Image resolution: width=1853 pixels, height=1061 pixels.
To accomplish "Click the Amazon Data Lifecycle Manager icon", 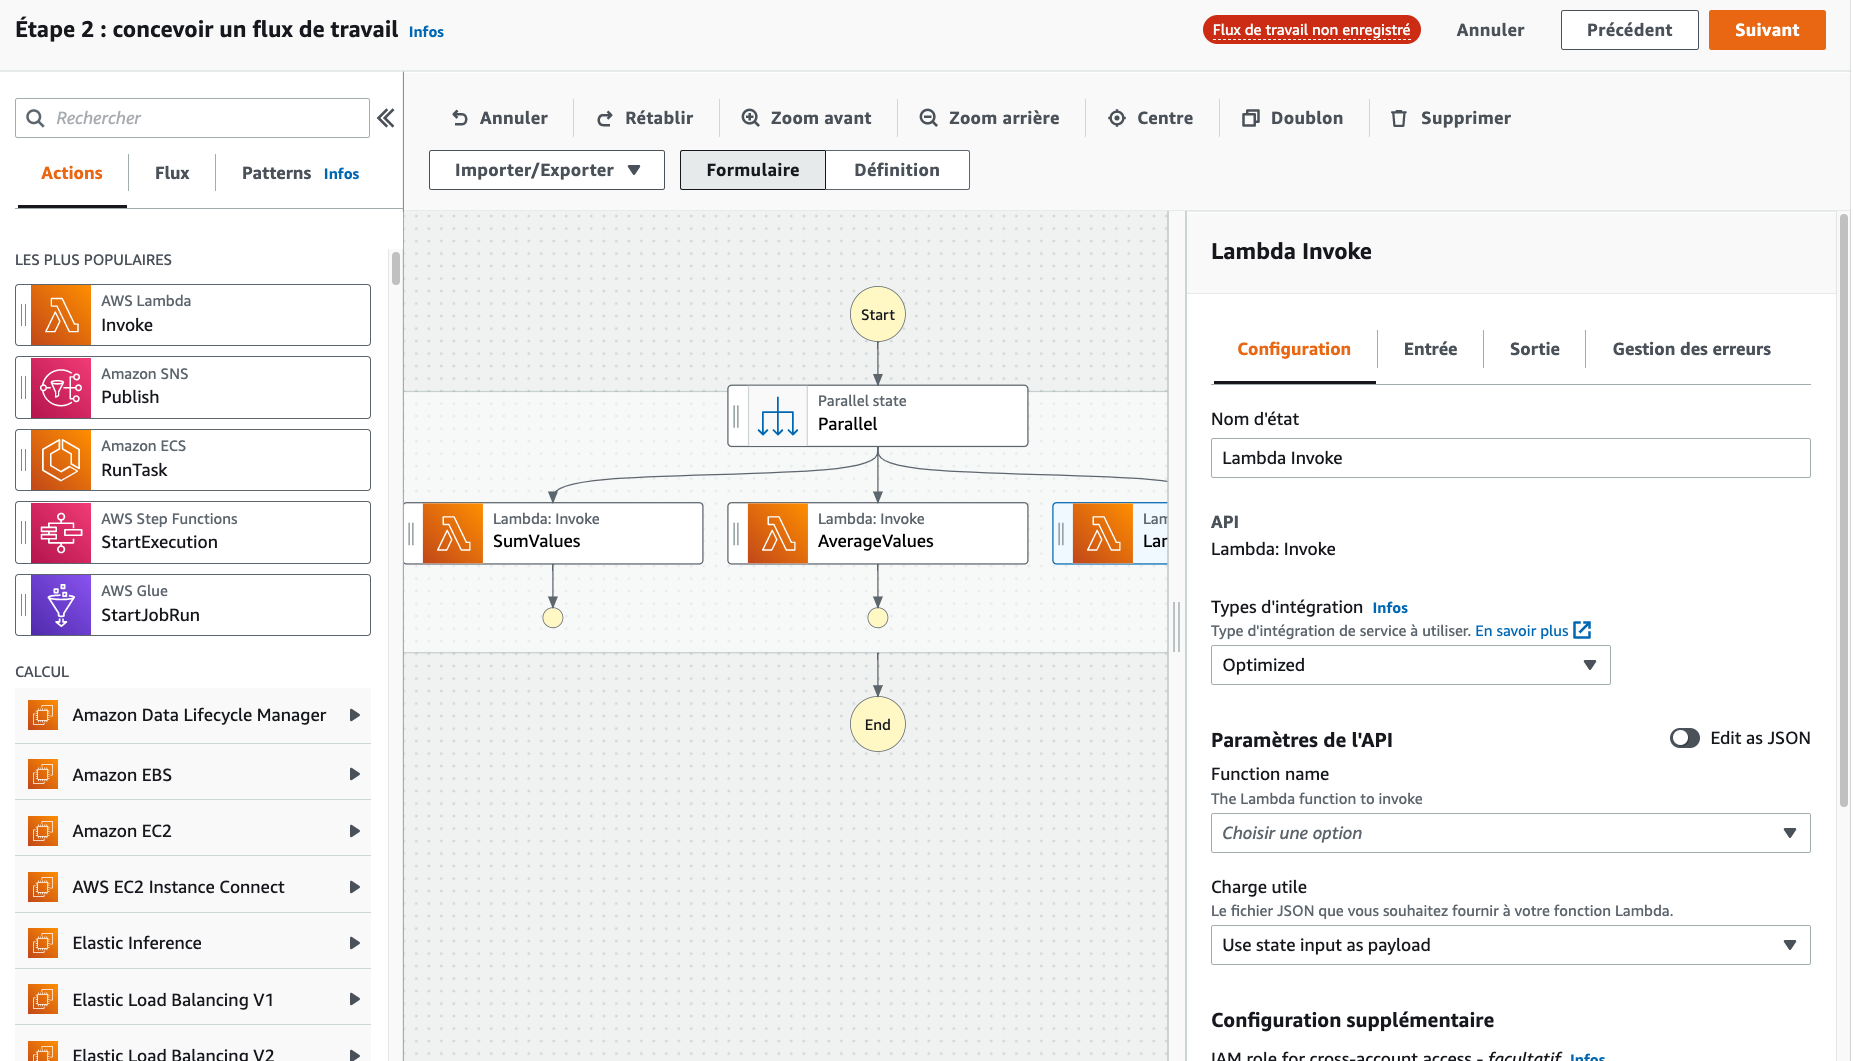I will click(43, 715).
